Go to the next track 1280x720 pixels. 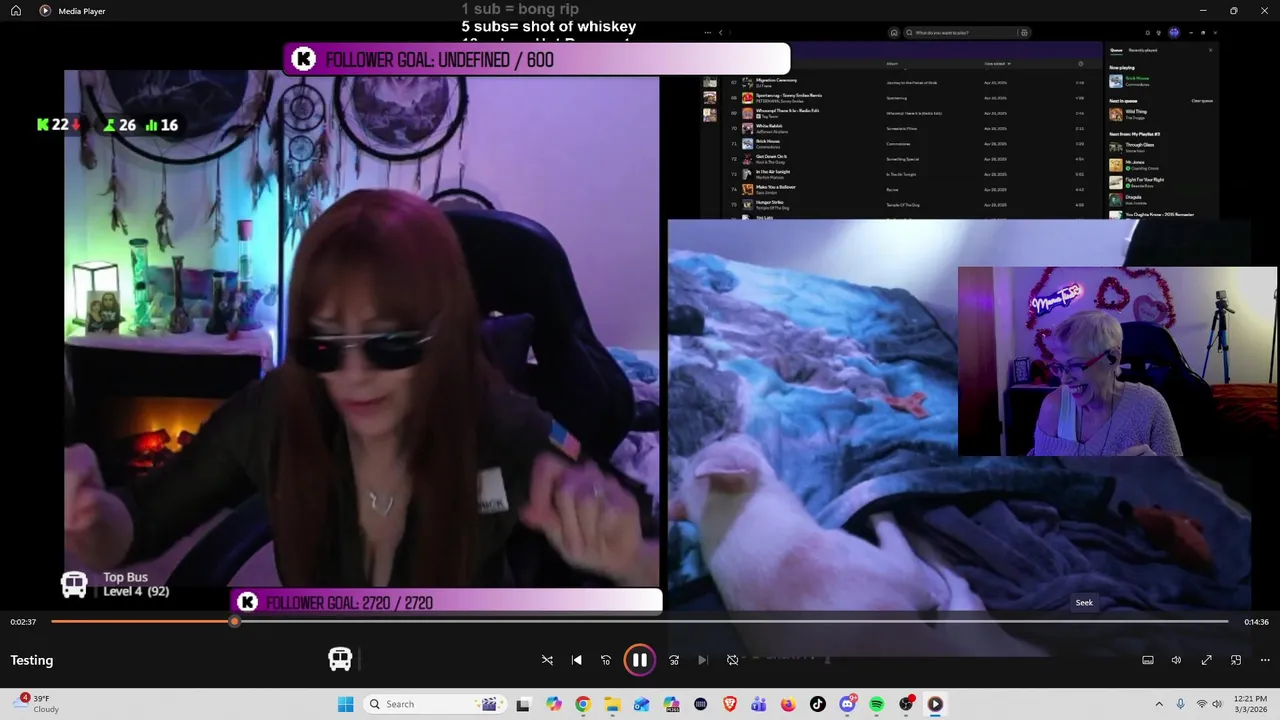pyautogui.click(x=703, y=660)
